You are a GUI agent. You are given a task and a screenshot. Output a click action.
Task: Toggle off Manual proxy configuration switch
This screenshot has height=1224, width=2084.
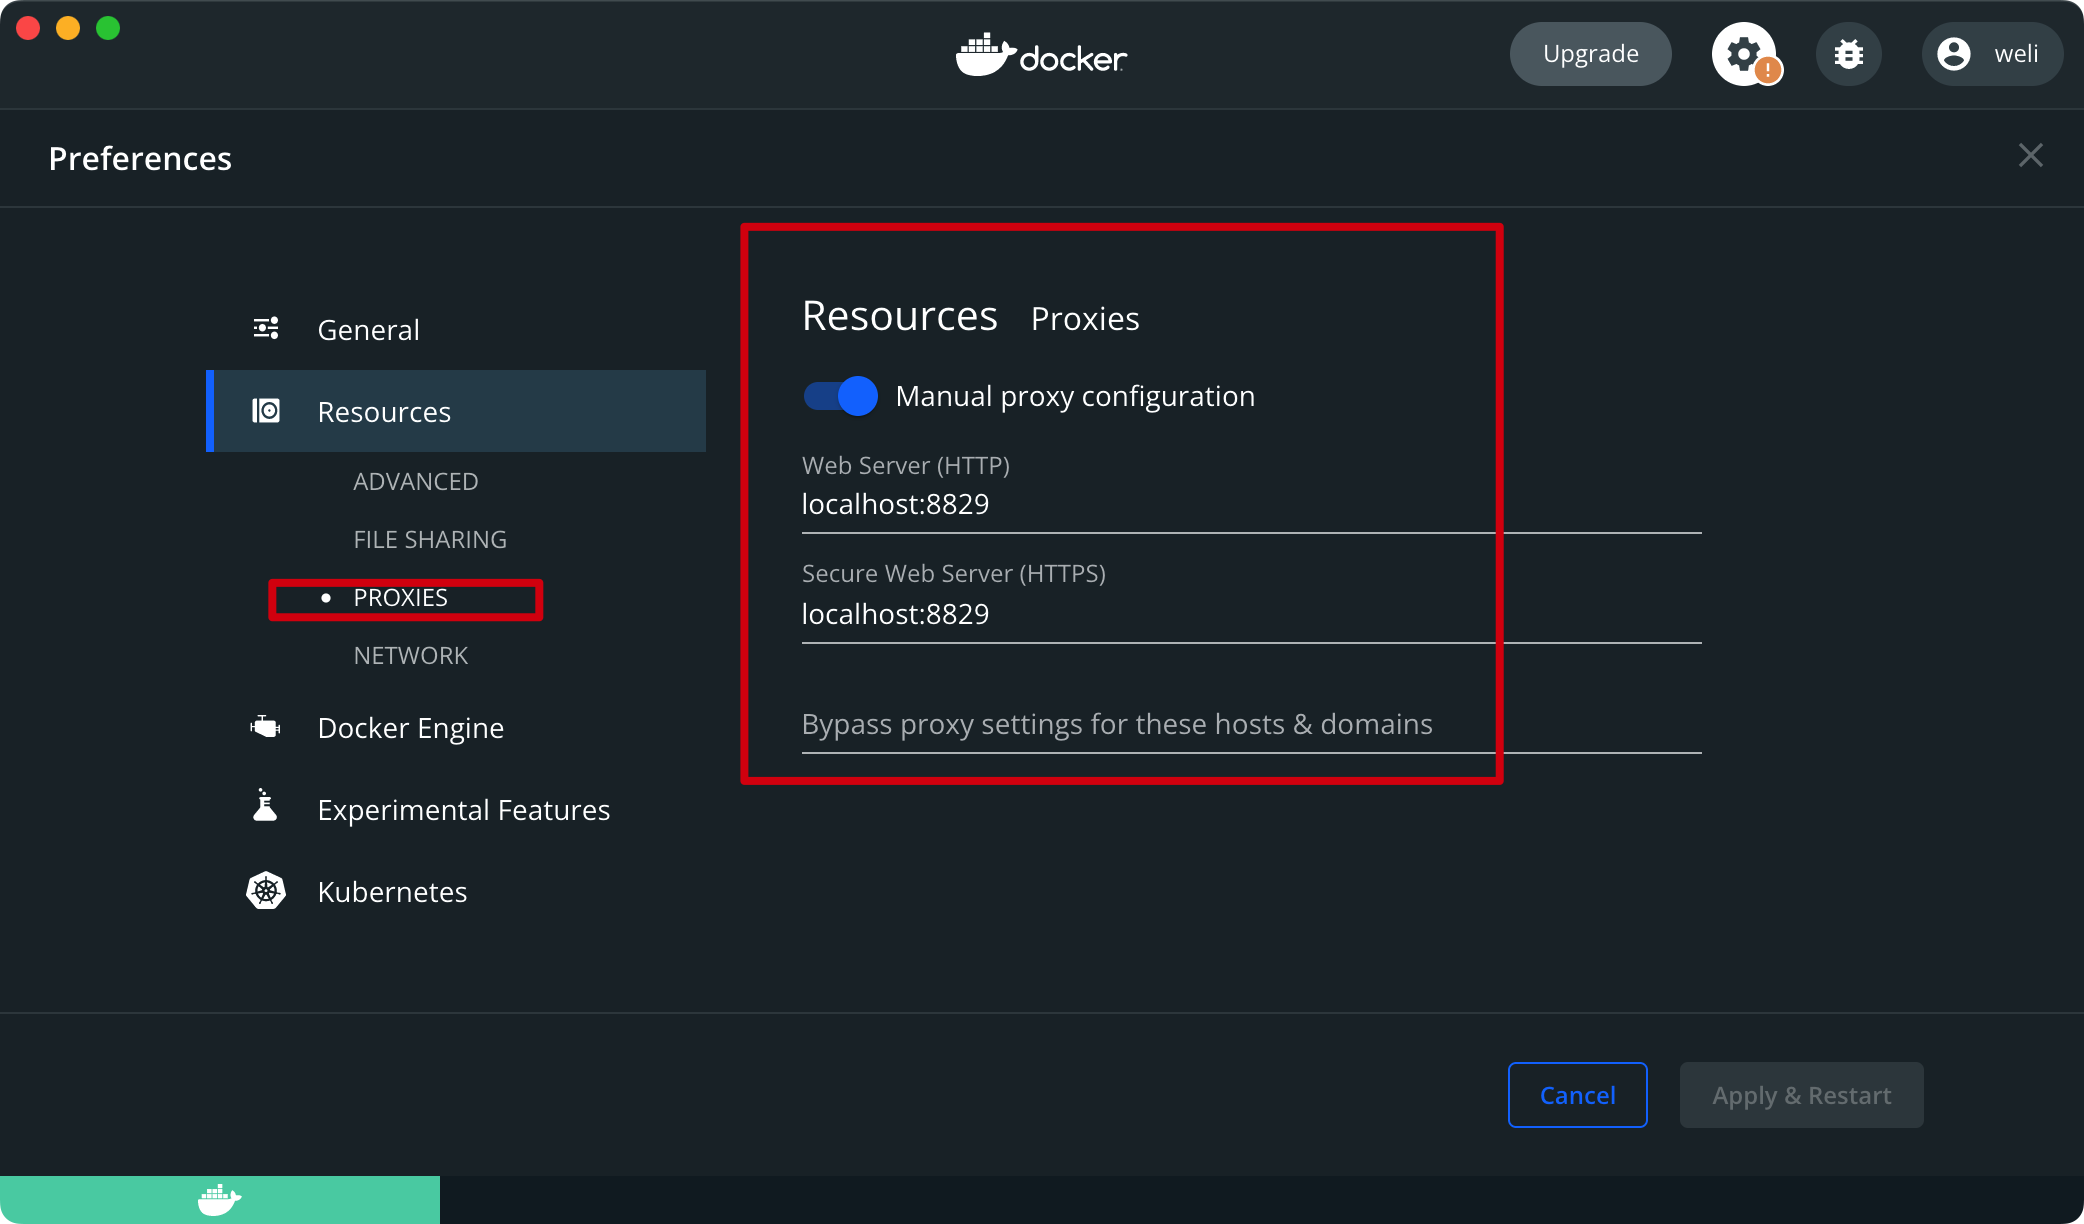(841, 396)
